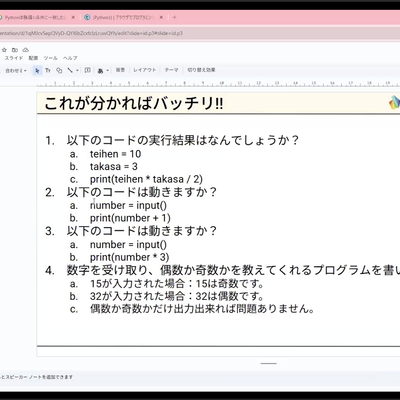Click item 3 以下のコードは動きますか？
Image resolution: width=400 pixels, height=400 pixels.
coord(141,231)
